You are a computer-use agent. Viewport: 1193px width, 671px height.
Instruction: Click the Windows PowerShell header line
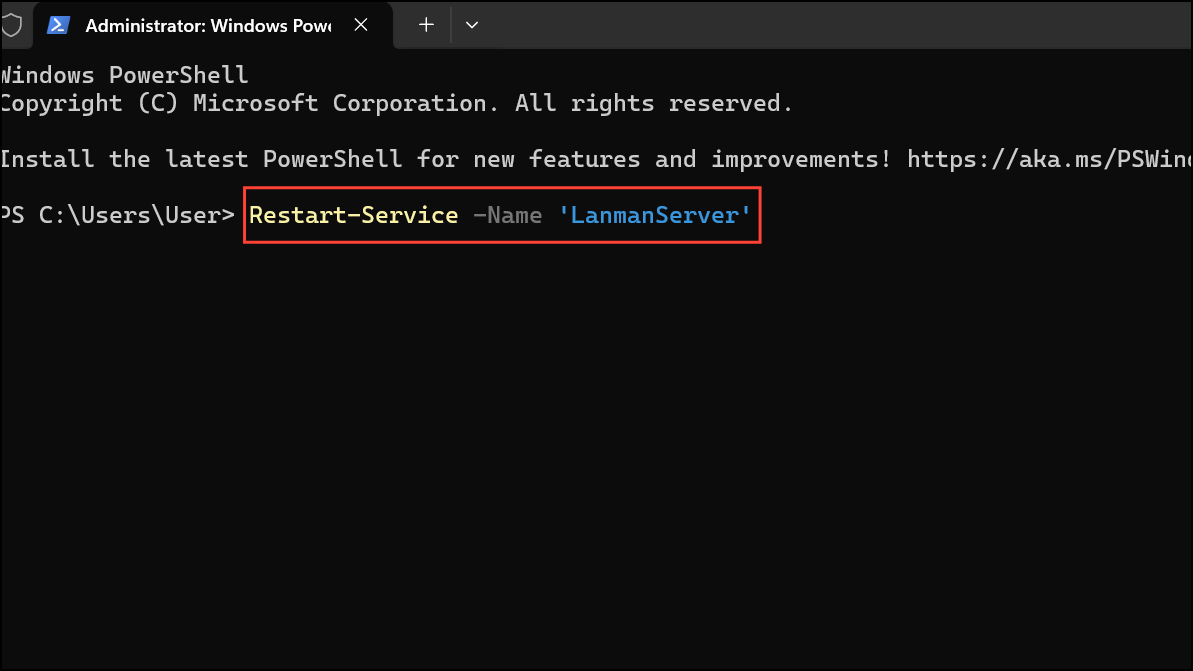(x=124, y=75)
